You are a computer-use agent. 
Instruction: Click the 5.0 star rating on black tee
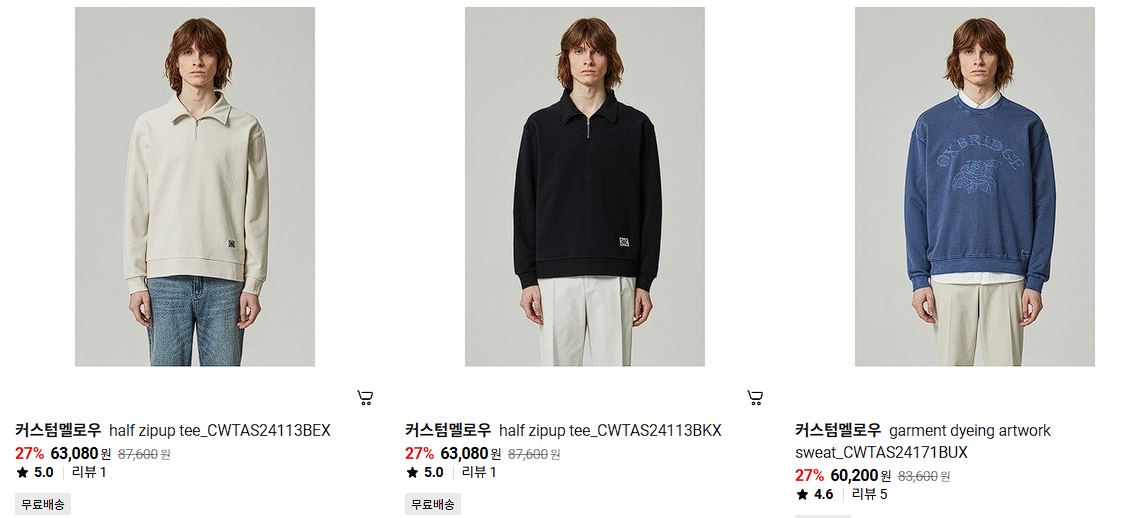point(425,472)
